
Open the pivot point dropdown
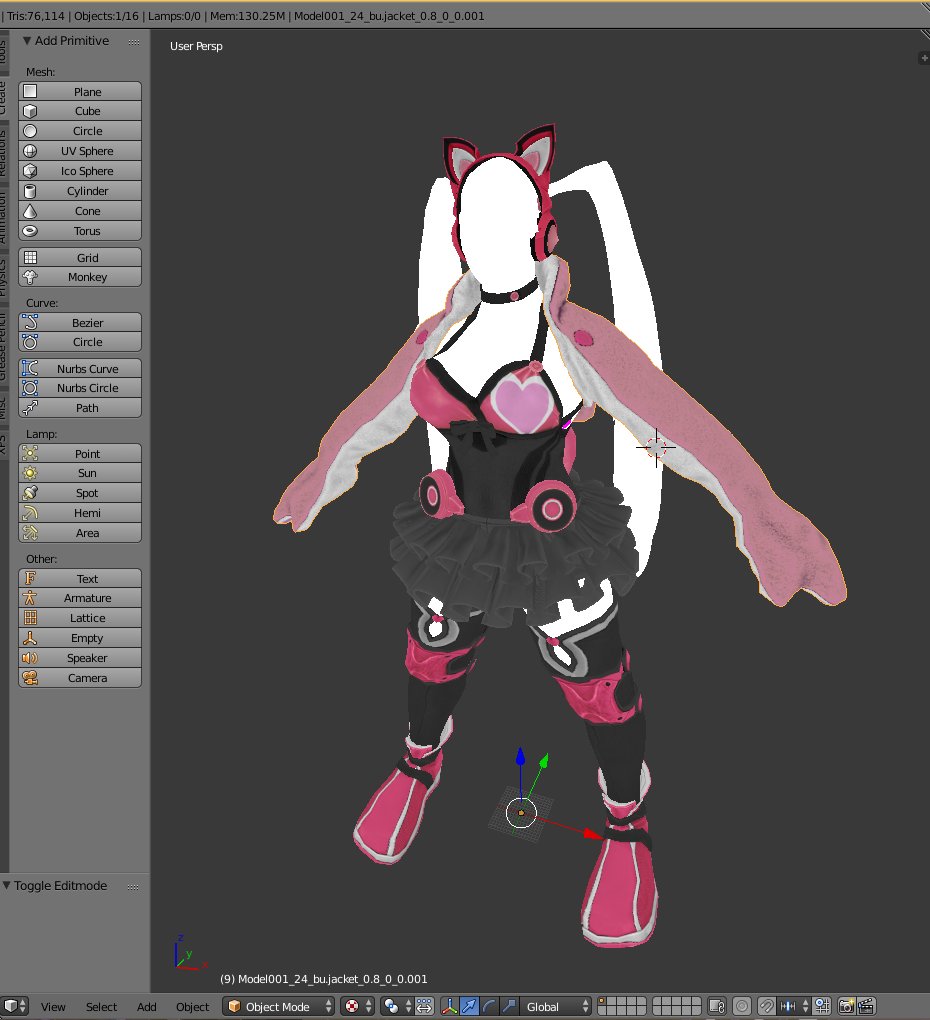(397, 1006)
